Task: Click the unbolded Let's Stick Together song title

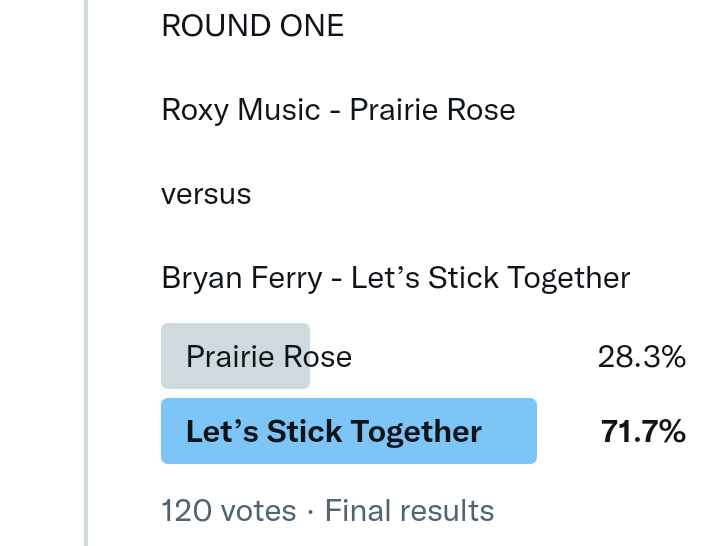Action: pyautogui.click(x=490, y=277)
